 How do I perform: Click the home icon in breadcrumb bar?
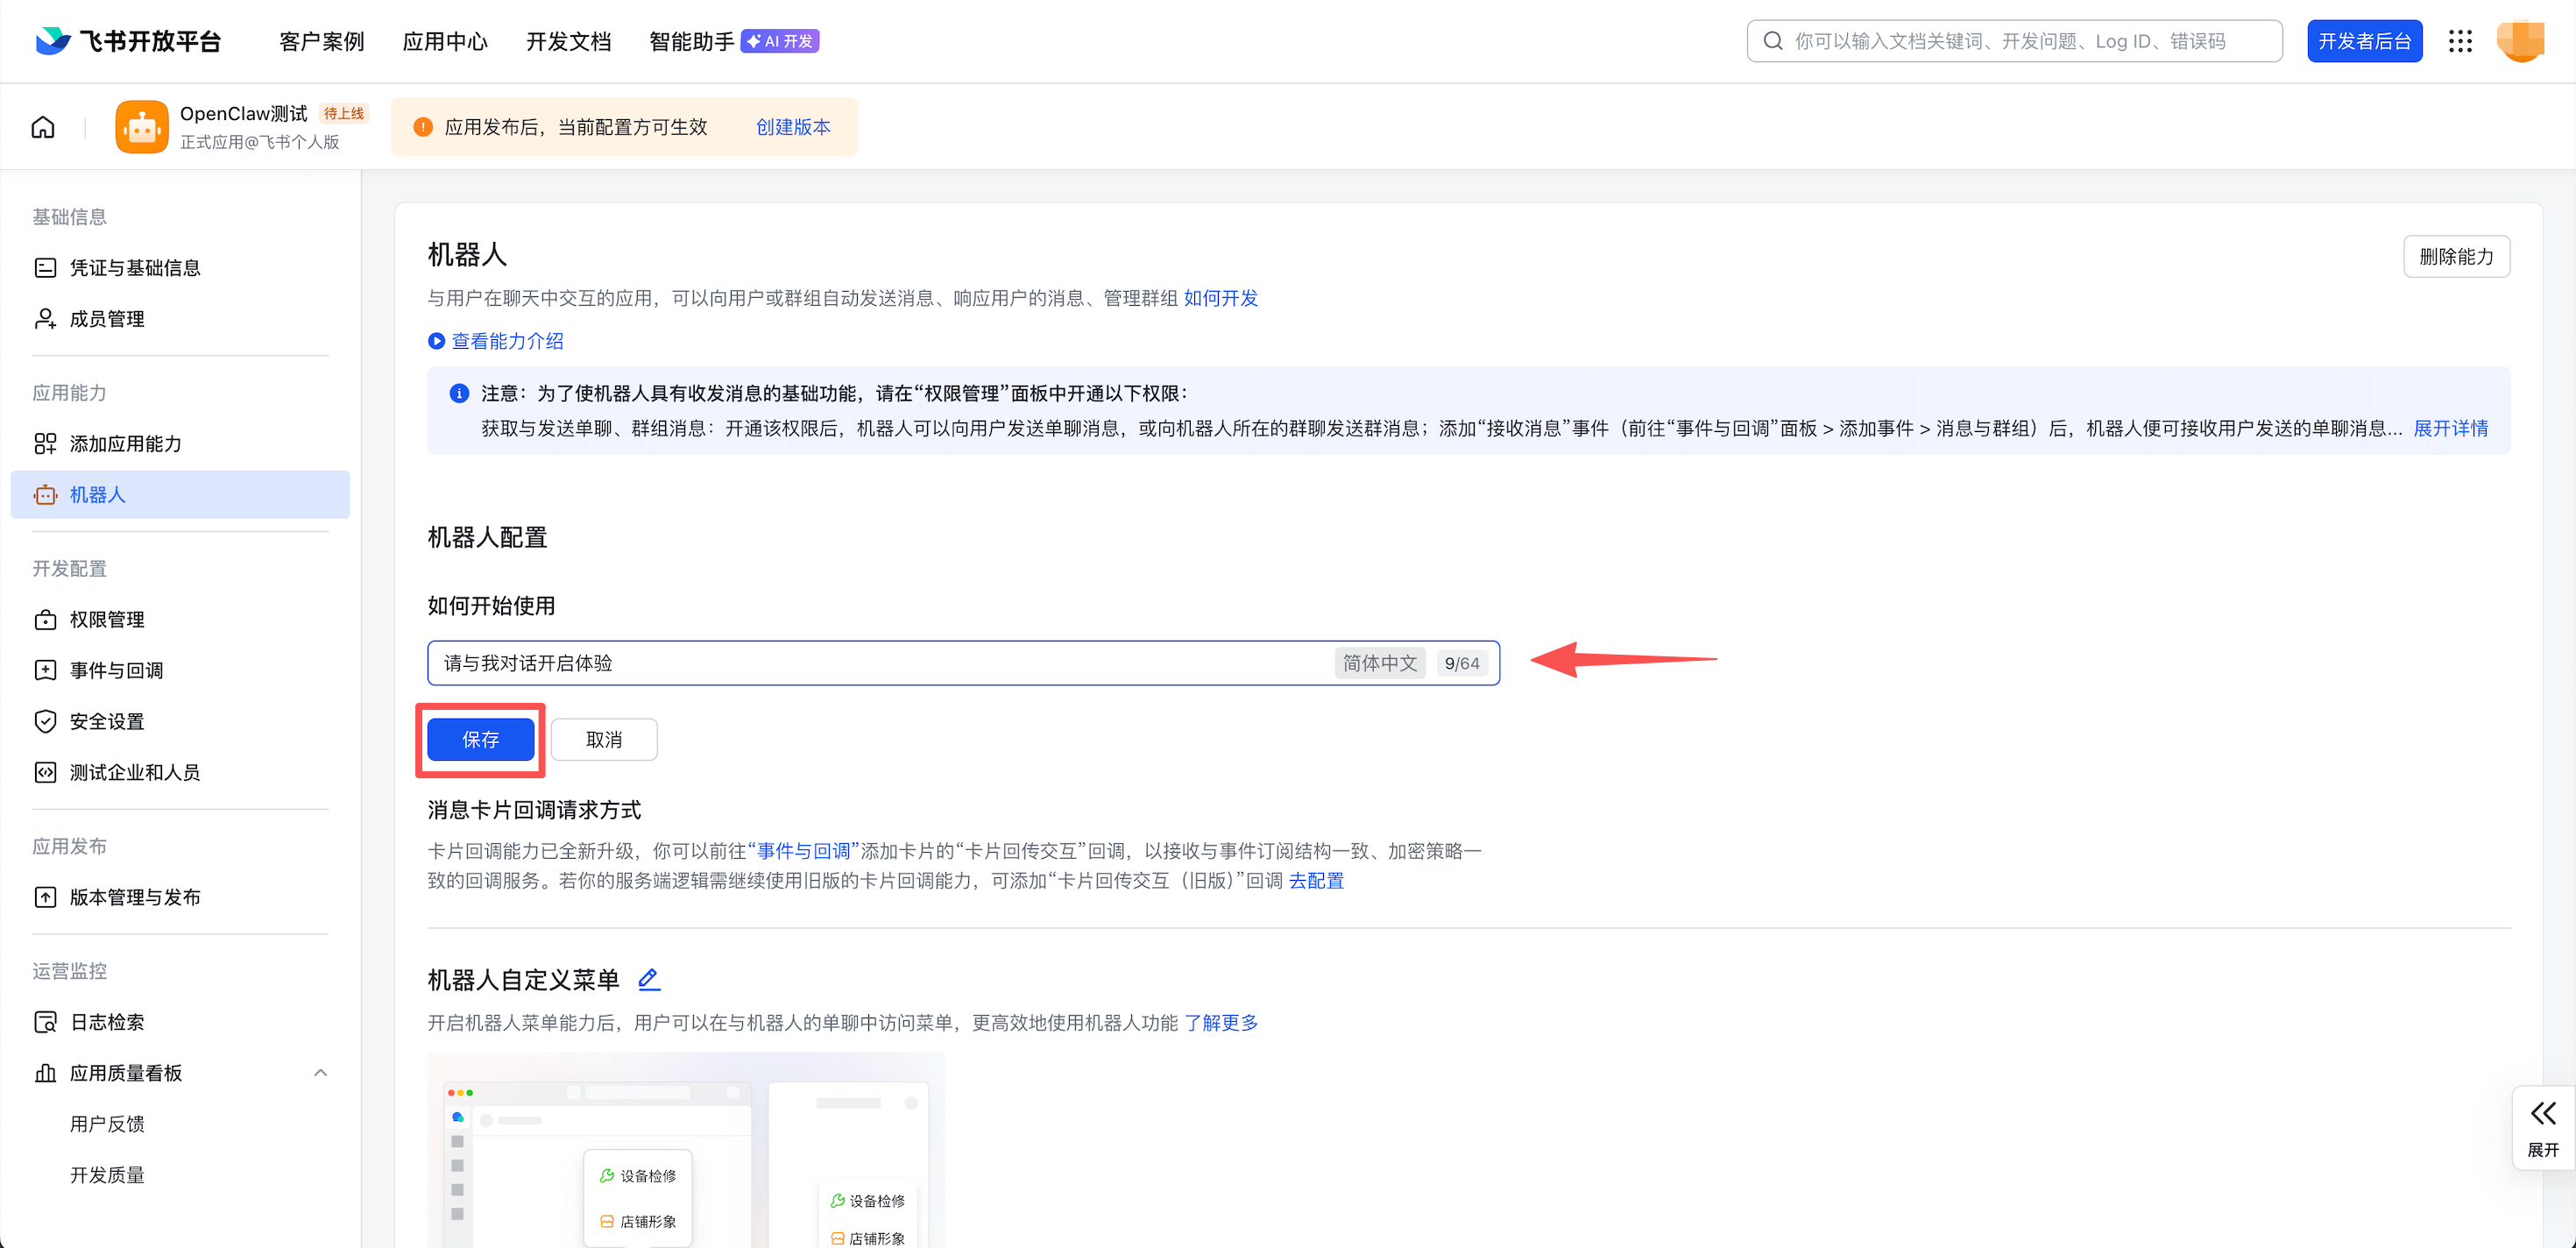[43, 127]
